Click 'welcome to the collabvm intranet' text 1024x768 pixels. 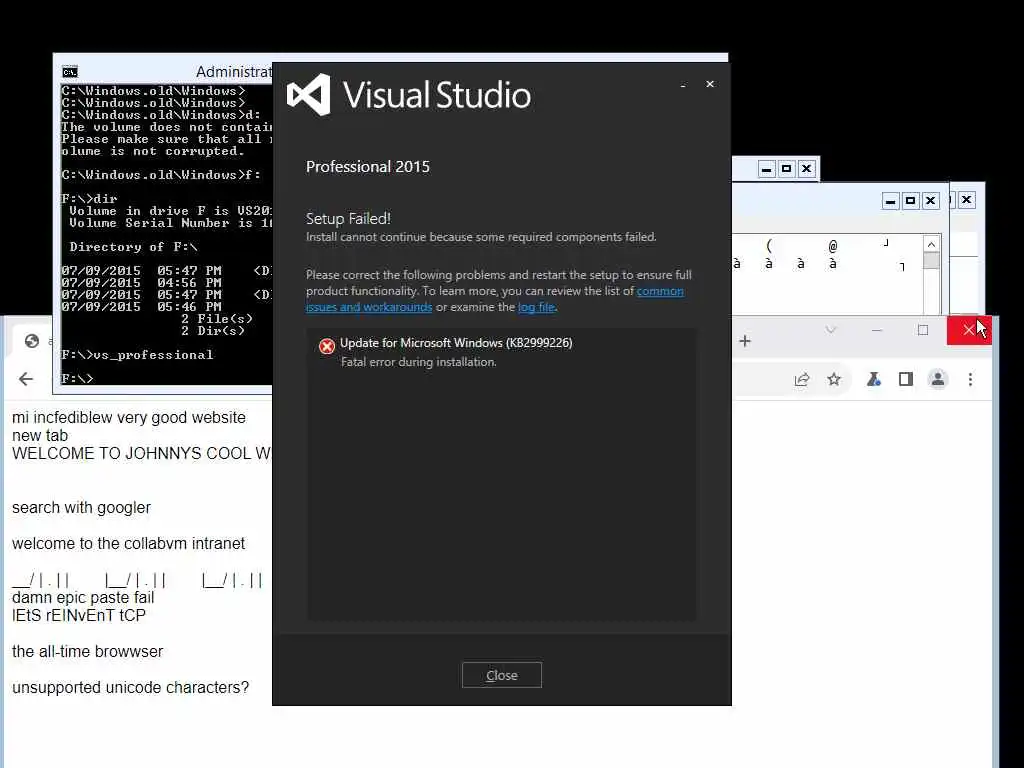click(x=128, y=543)
